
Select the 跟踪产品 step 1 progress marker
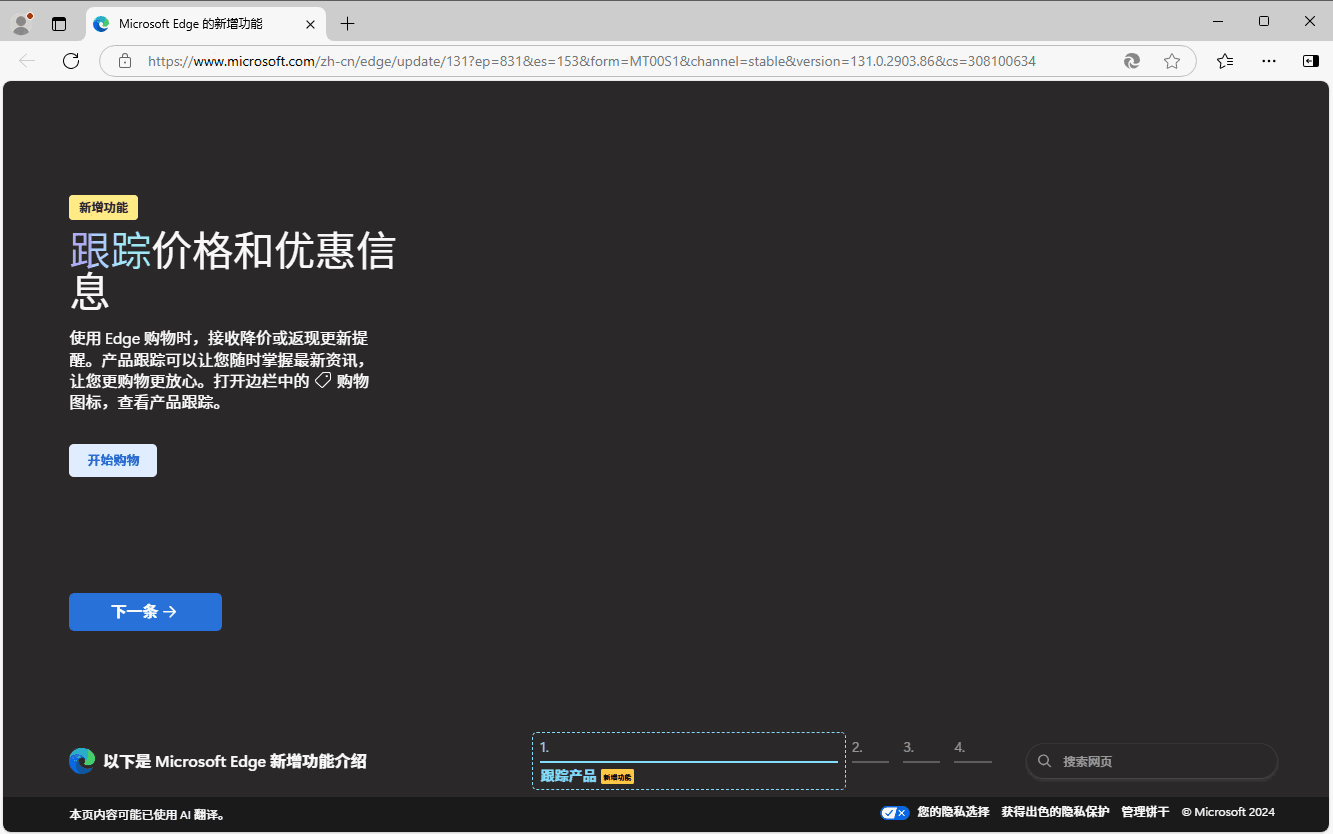click(x=688, y=761)
